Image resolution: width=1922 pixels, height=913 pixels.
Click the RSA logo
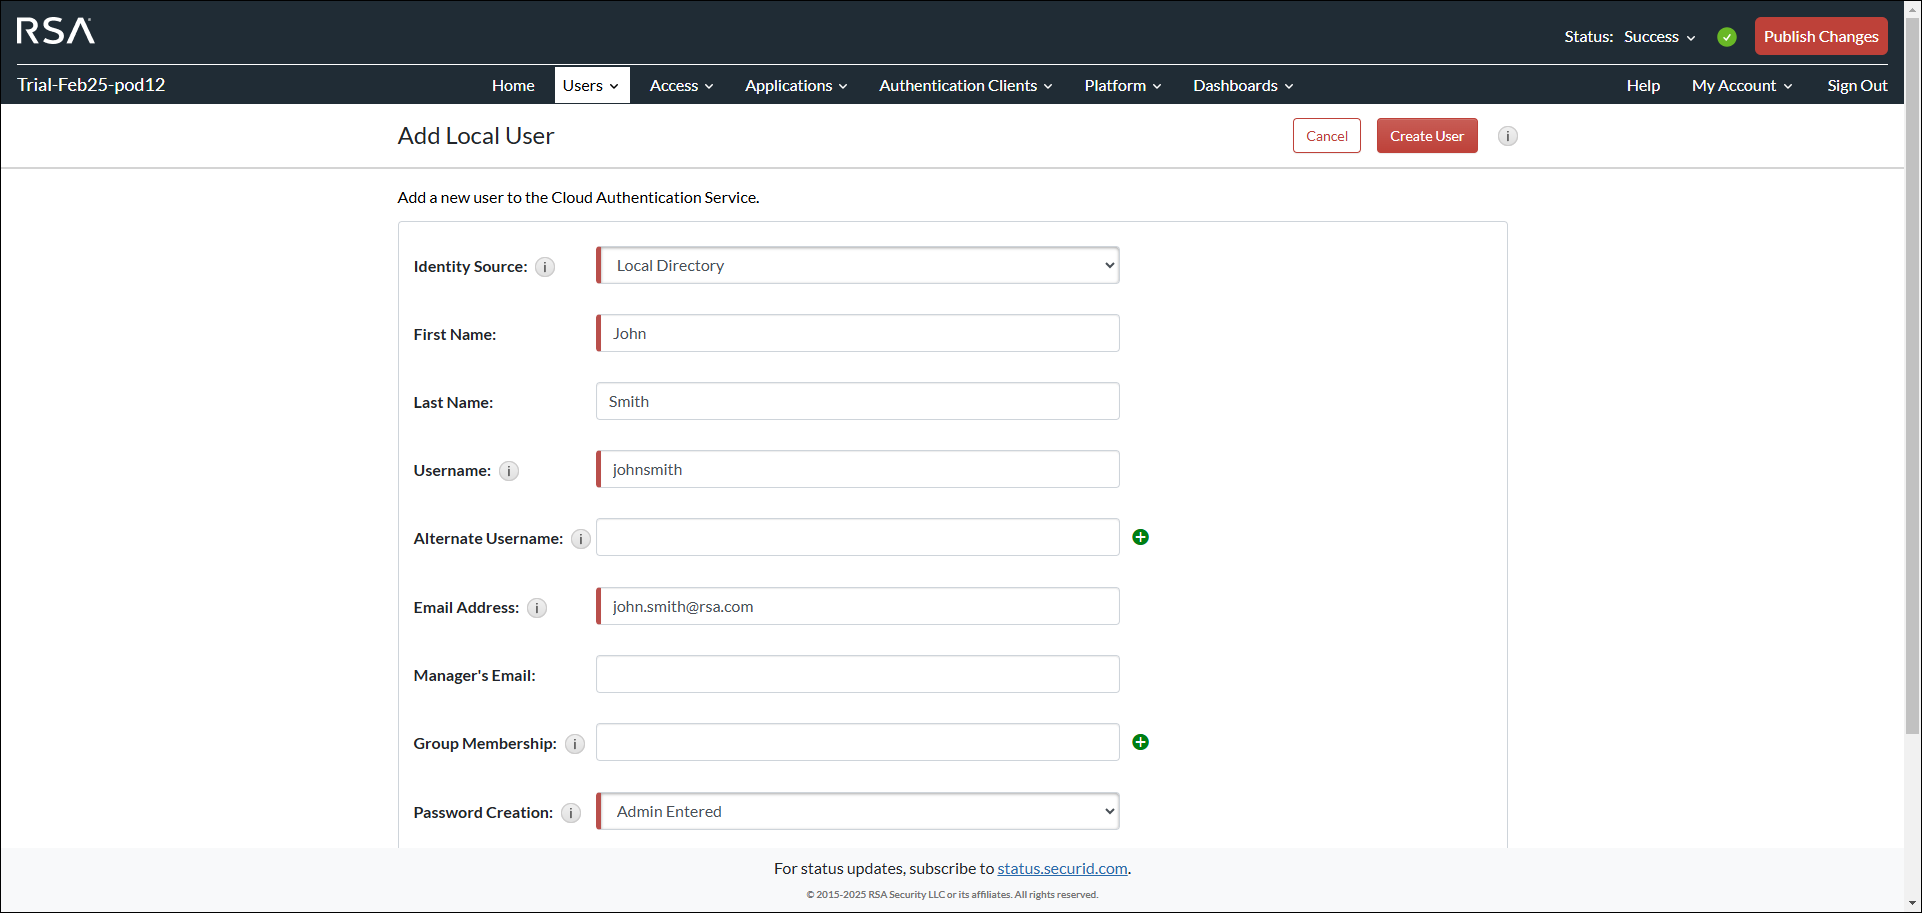[56, 31]
